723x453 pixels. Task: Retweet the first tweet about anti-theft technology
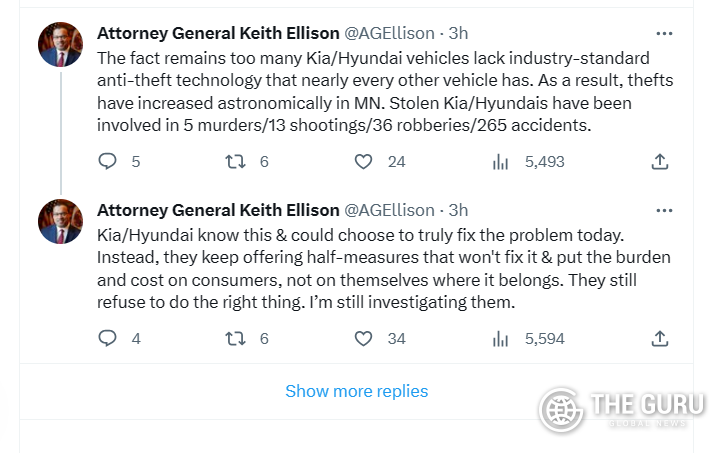coord(236,161)
